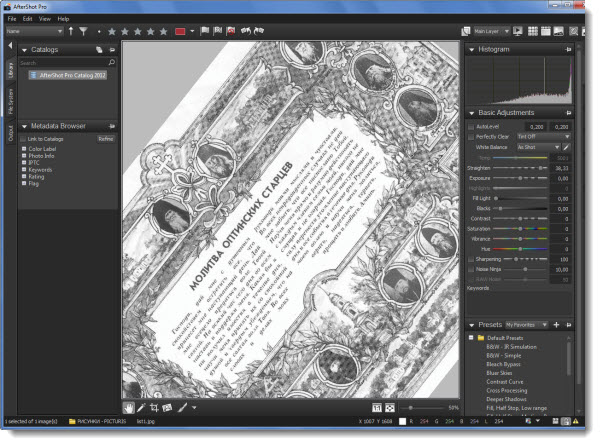Collapse the Catalogs panel
This screenshot has width=600, height=445.
[24, 50]
